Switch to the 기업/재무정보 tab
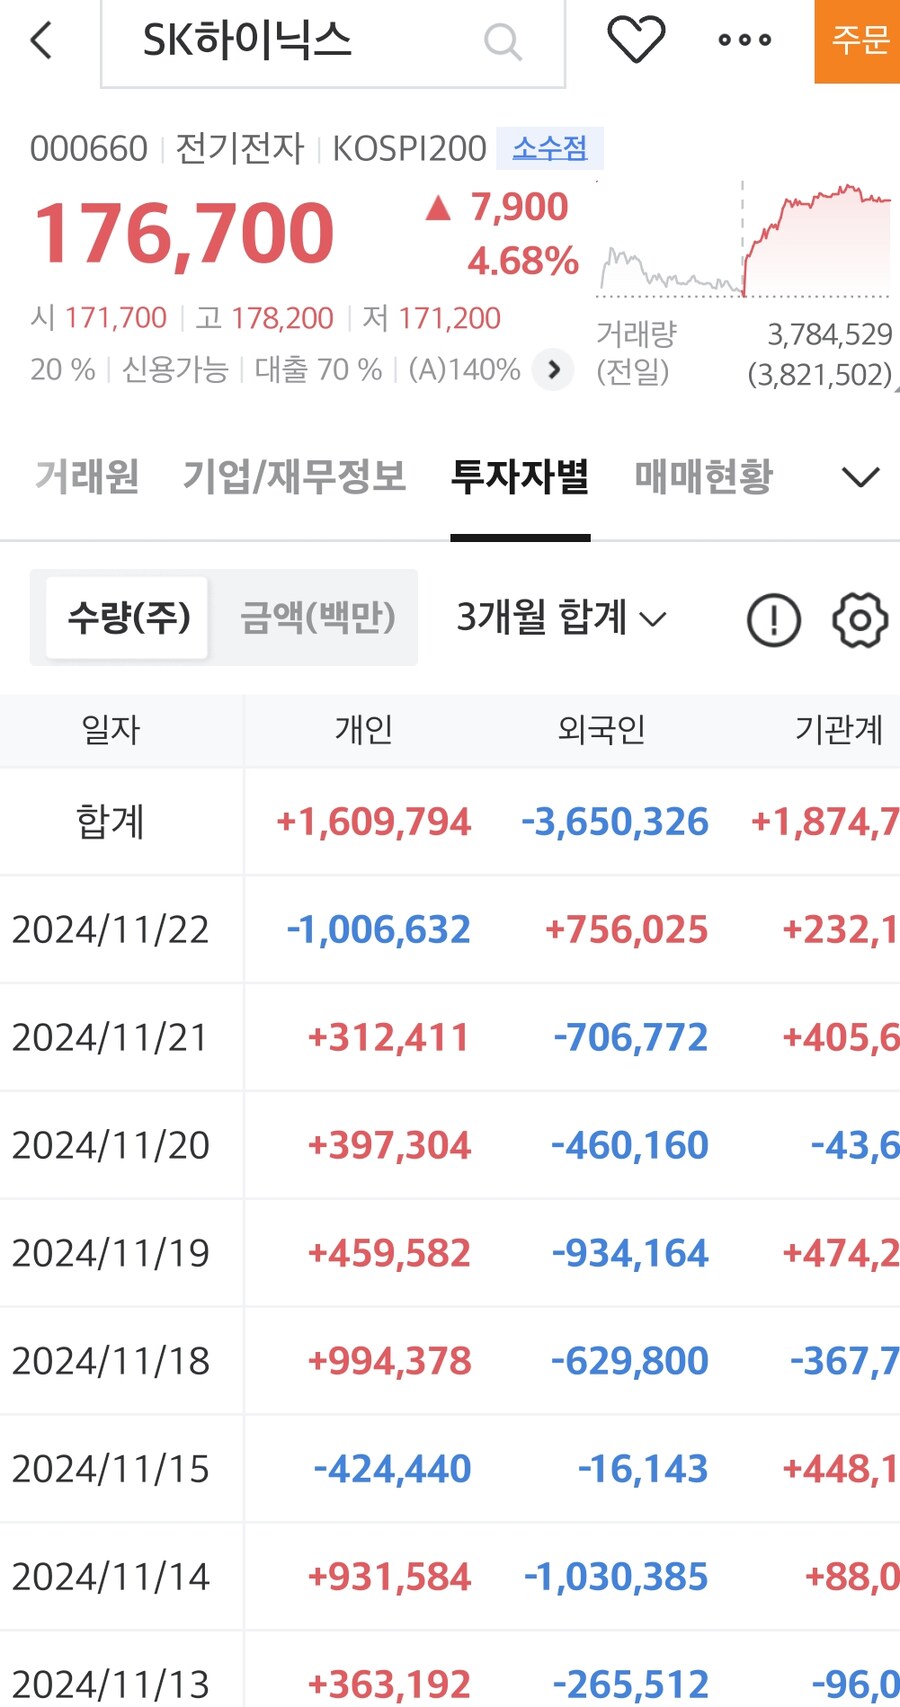This screenshot has height=1707, width=900. pyautogui.click(x=294, y=476)
